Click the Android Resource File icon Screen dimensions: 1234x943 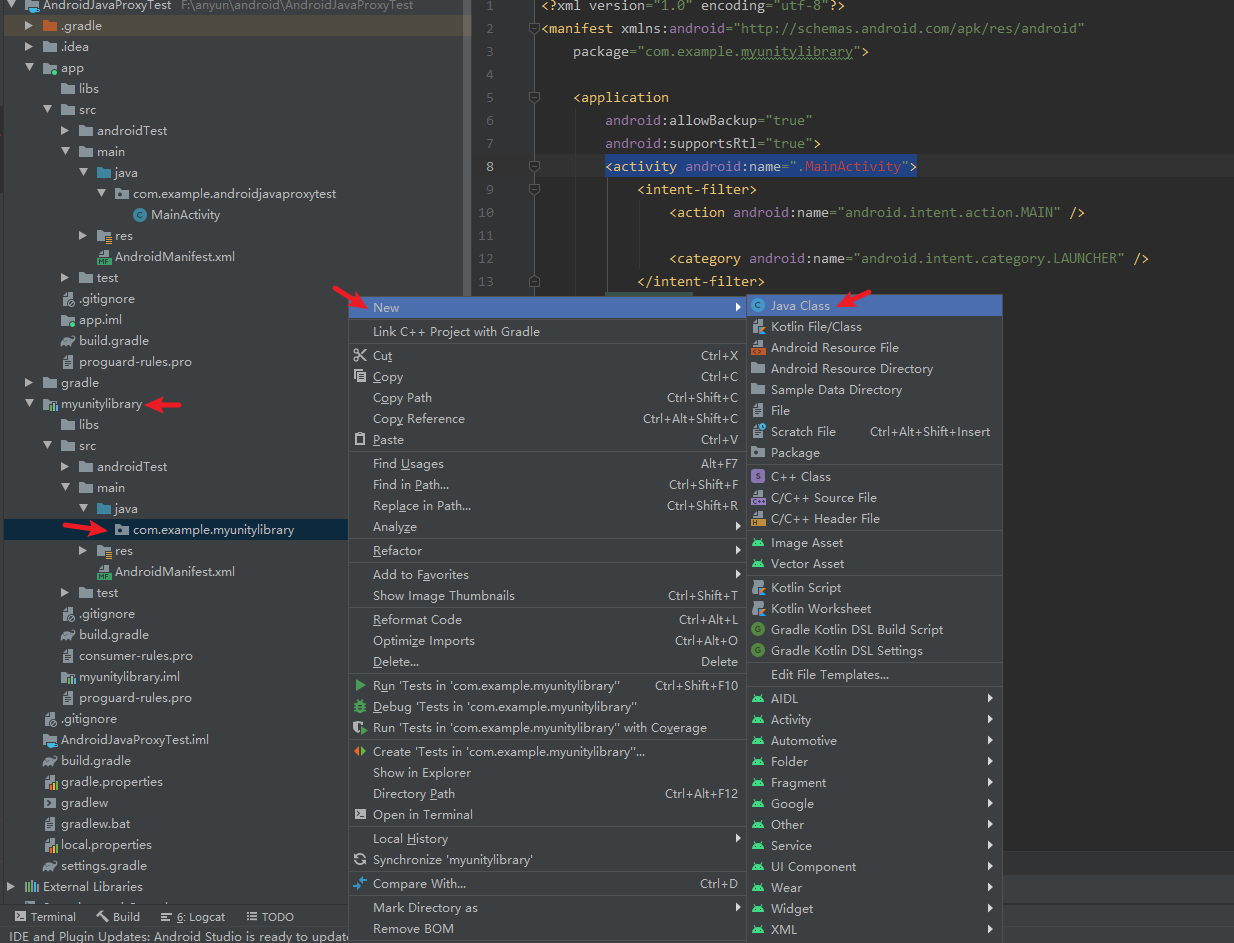[x=758, y=348]
